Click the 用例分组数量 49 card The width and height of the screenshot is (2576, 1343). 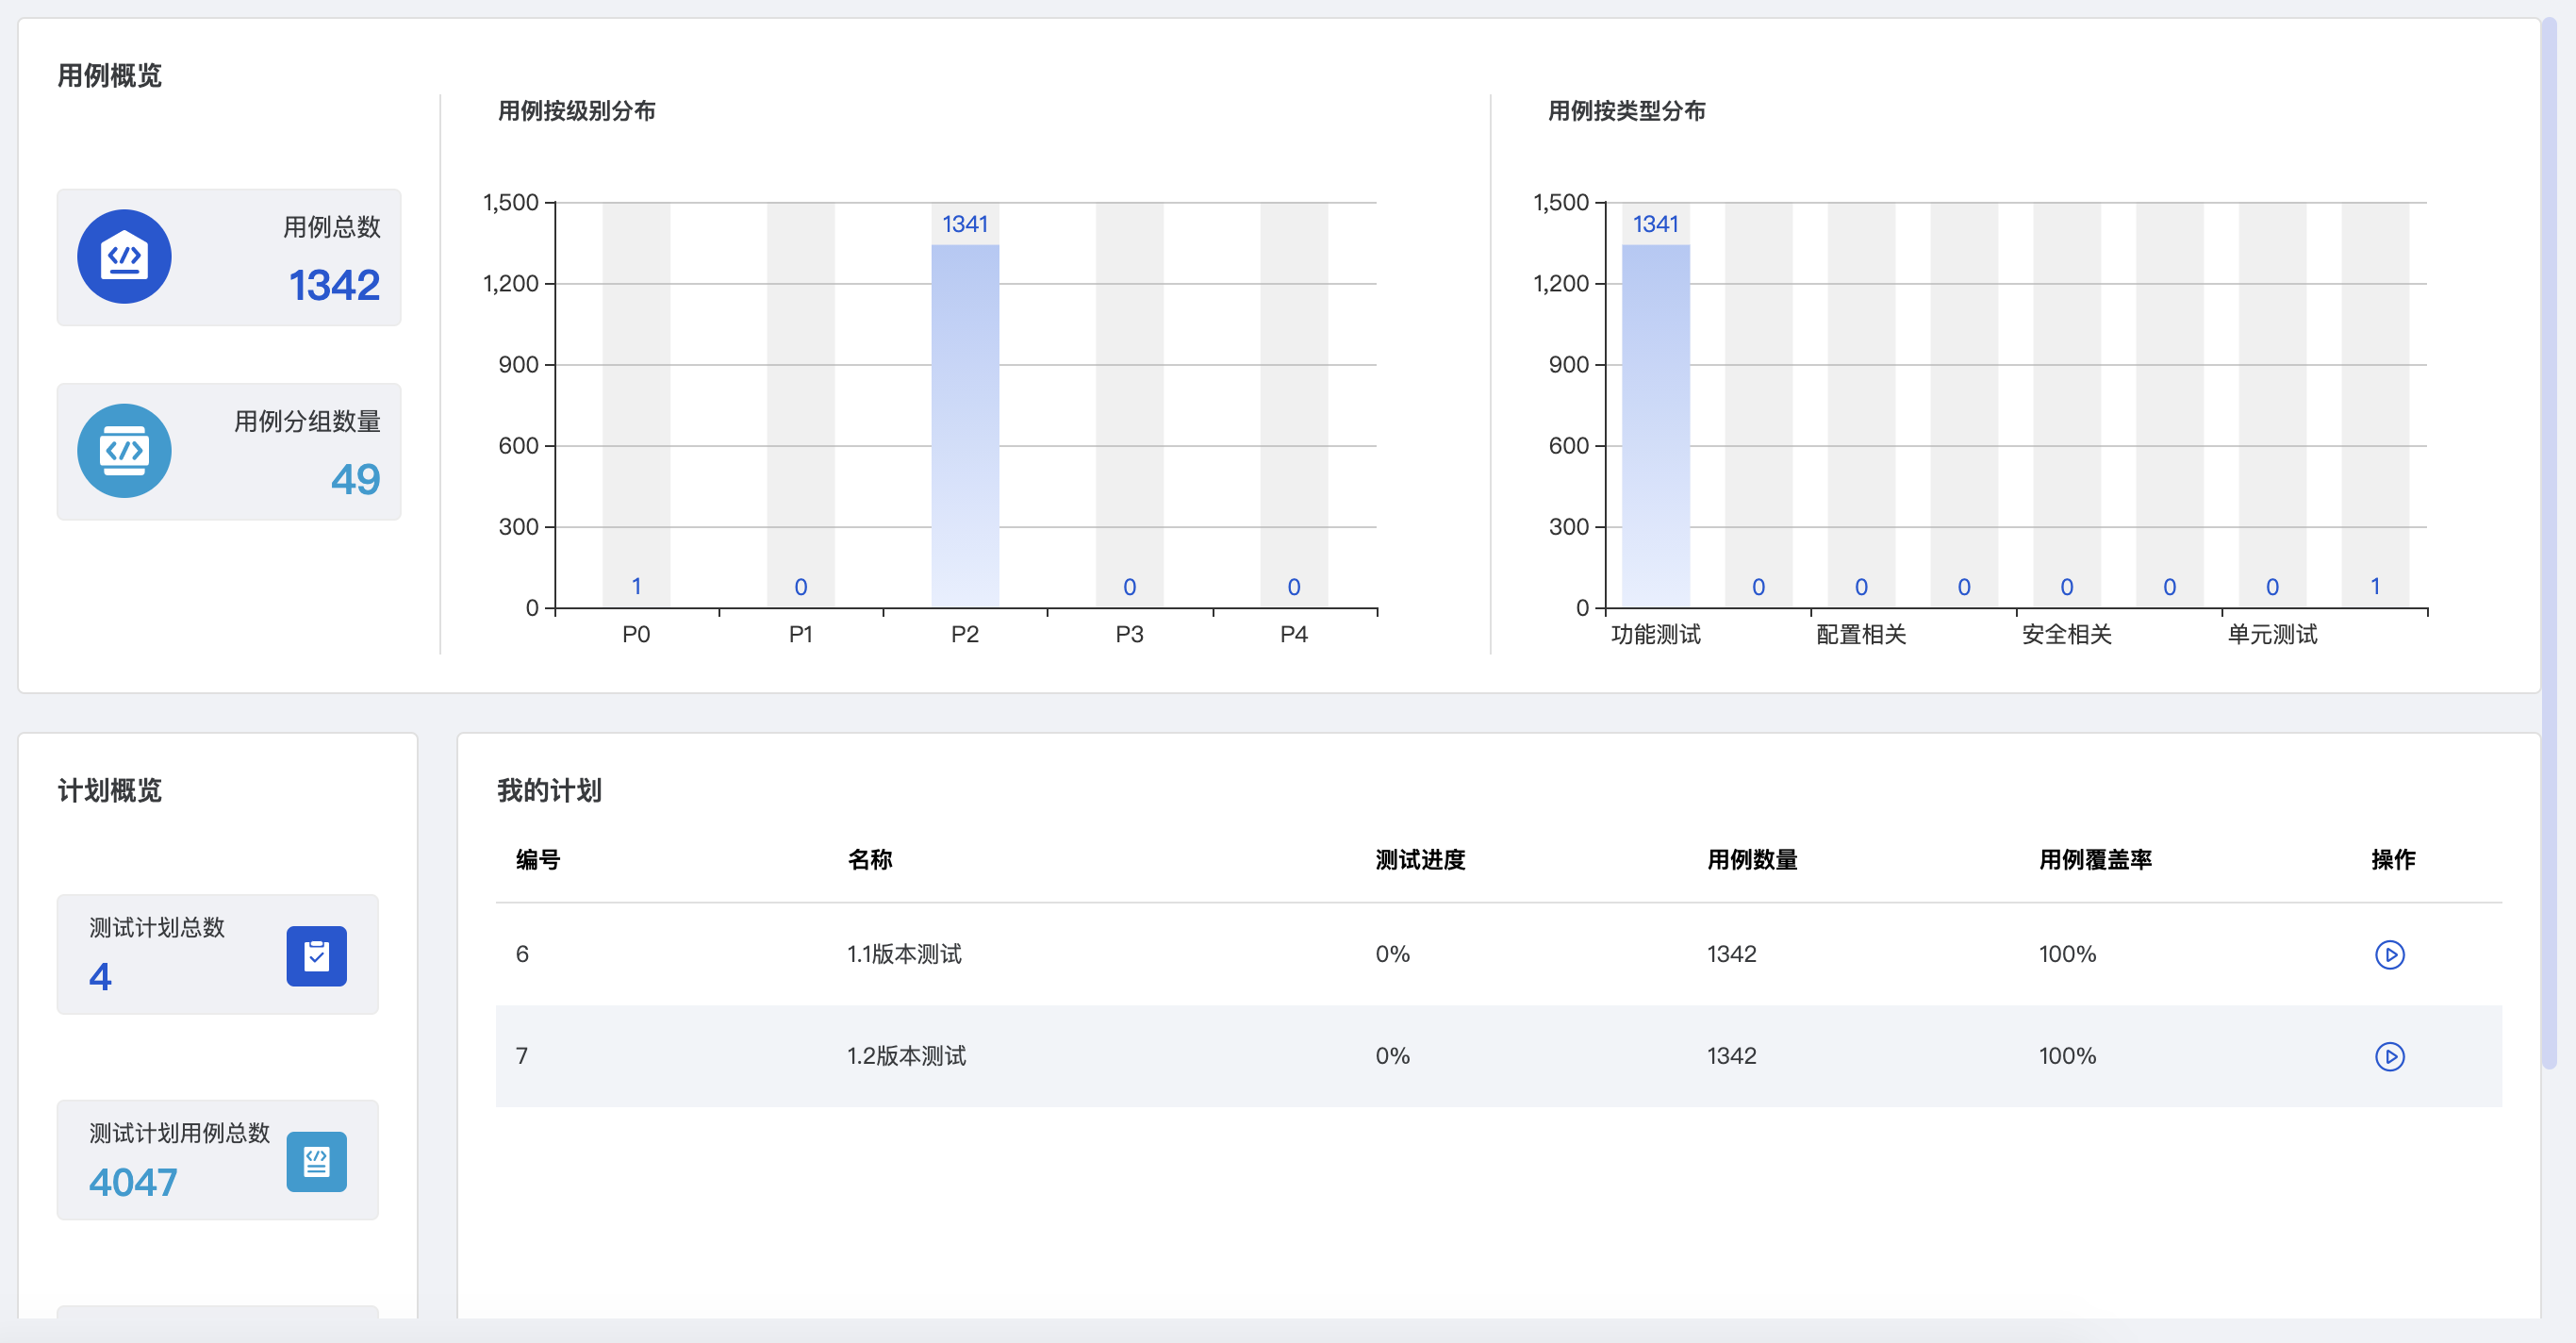point(229,451)
